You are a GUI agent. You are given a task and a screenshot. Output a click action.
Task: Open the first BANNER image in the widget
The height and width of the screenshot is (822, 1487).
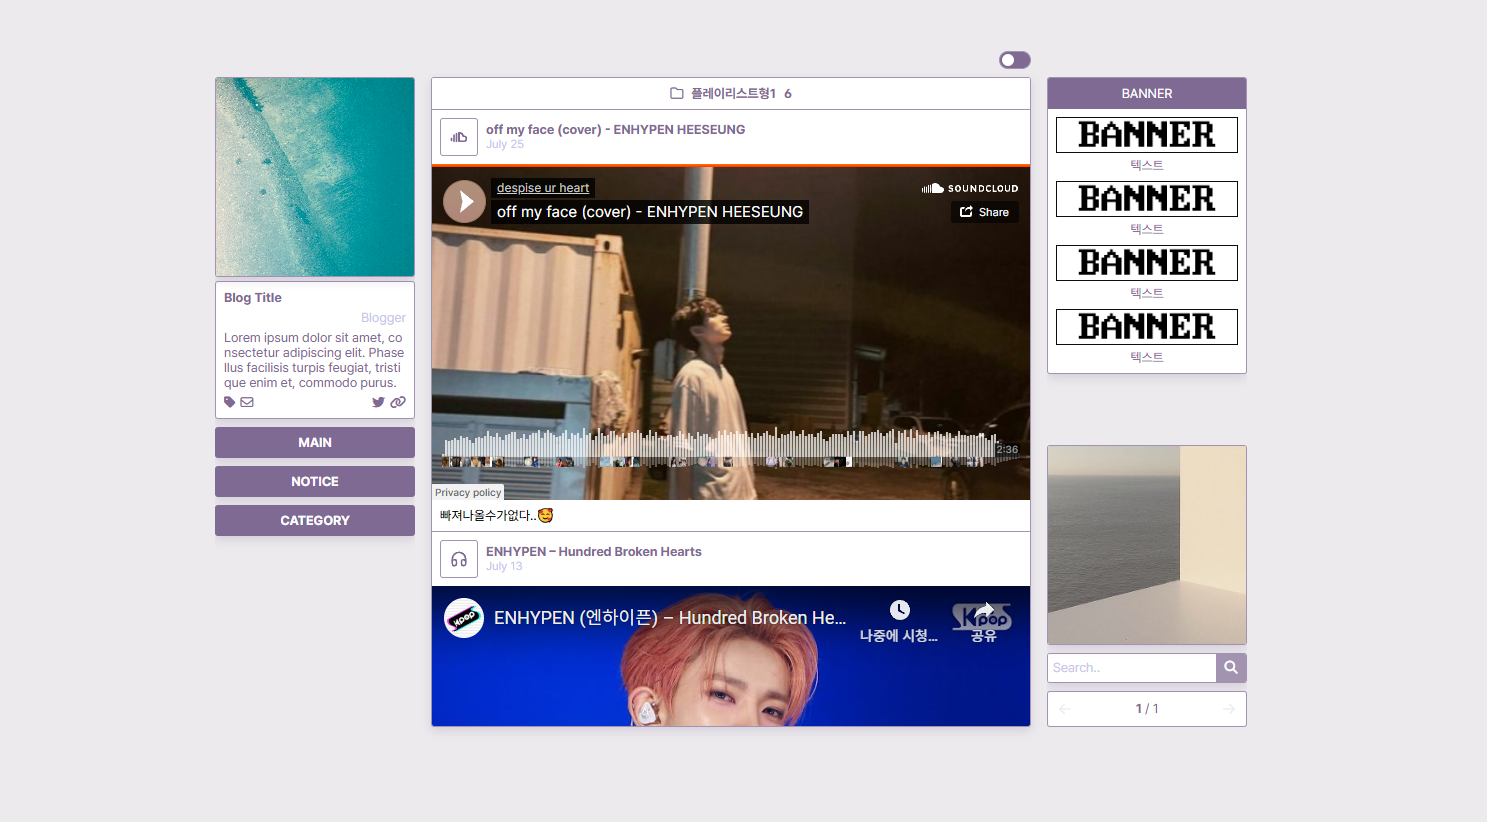click(1147, 135)
